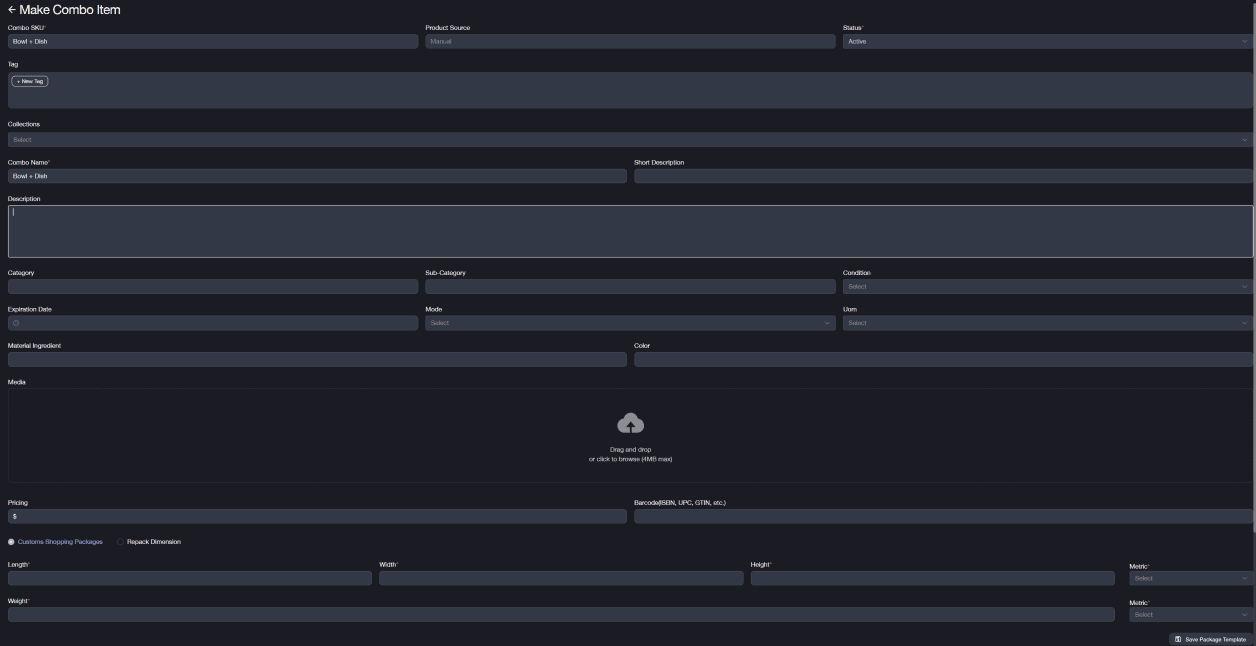Focus the Short Description field
The width and height of the screenshot is (1256, 646).
(943, 176)
